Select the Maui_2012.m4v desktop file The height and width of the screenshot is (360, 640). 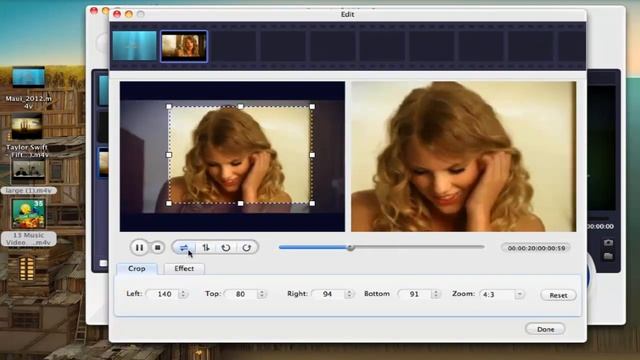tap(28, 88)
